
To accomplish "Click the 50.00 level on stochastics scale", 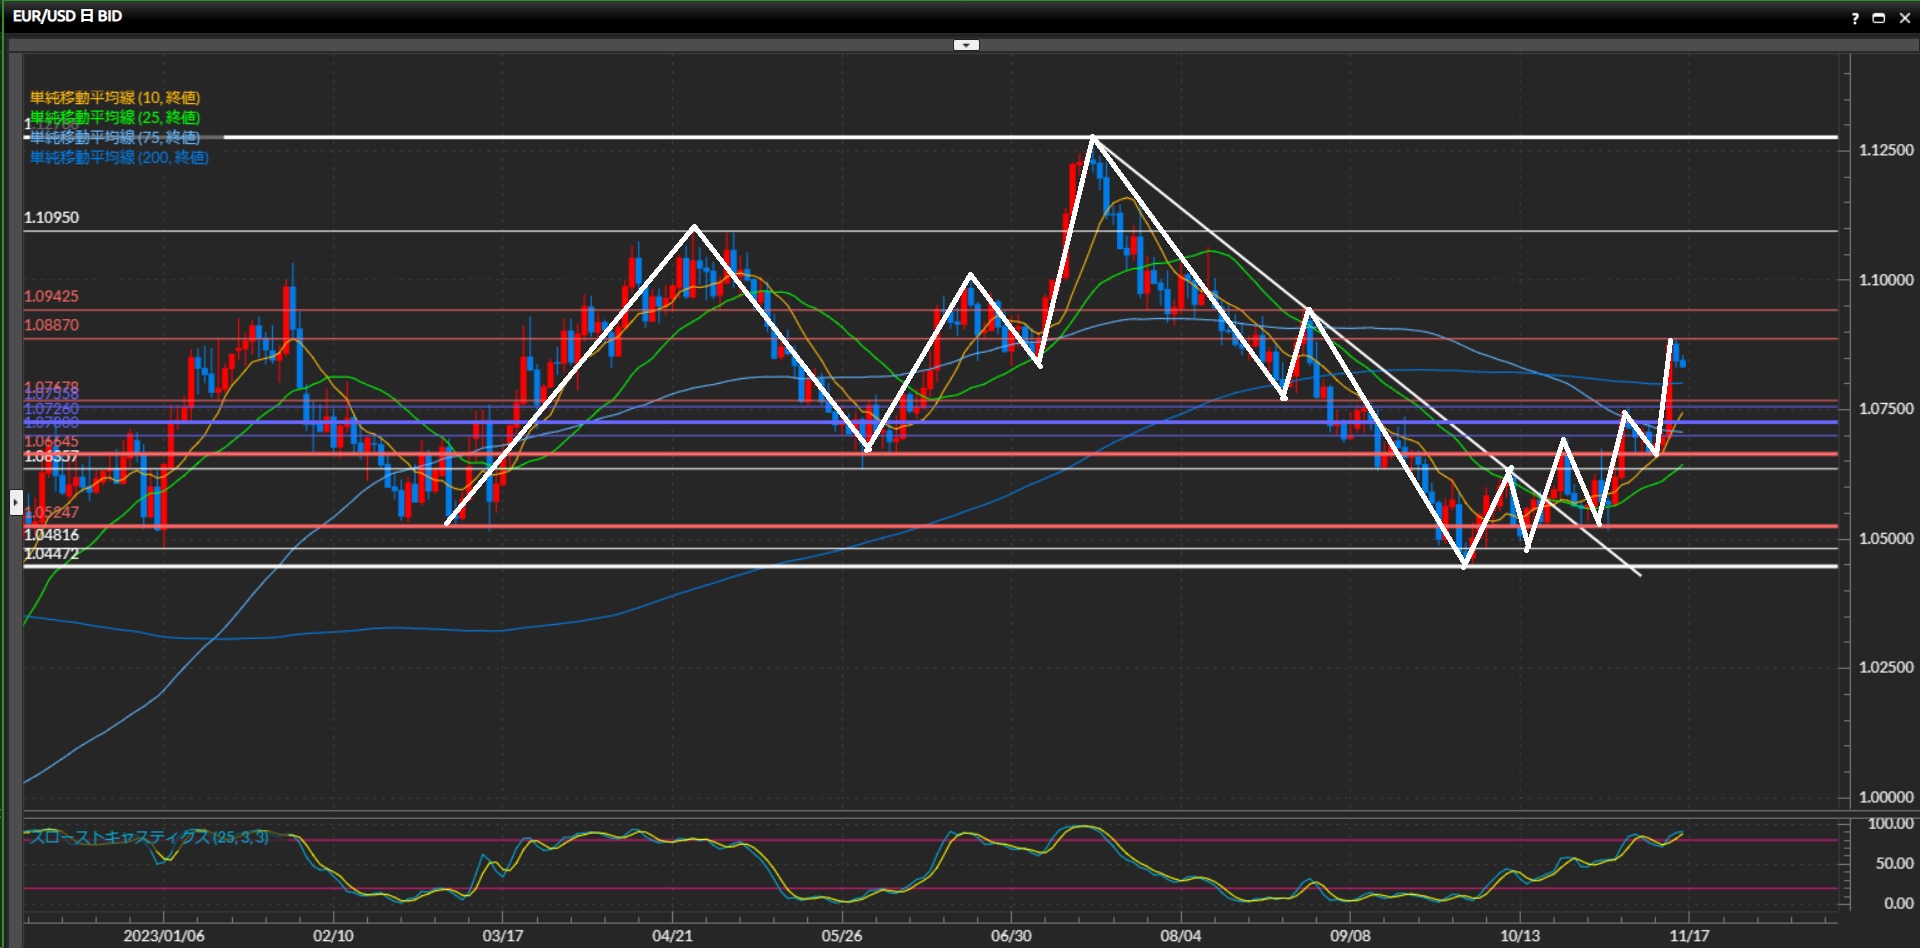I will pos(1894,863).
